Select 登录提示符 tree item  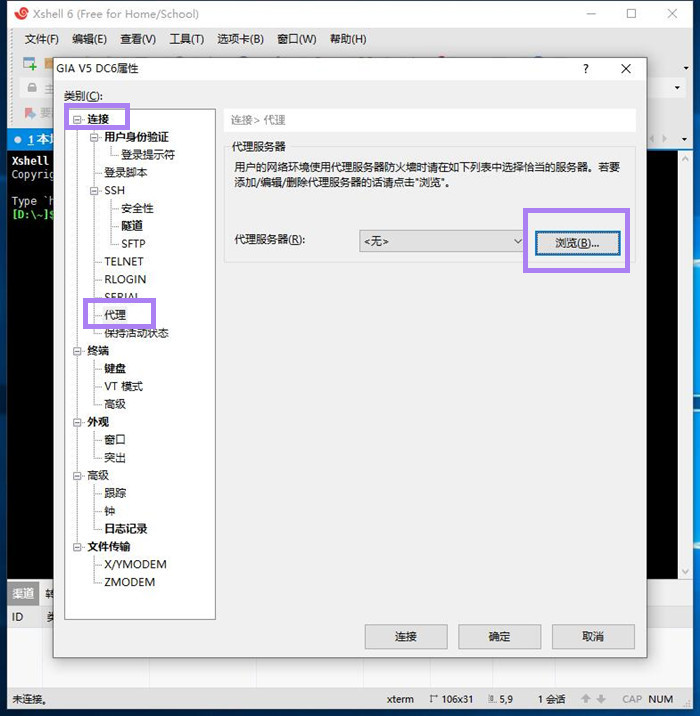point(148,155)
